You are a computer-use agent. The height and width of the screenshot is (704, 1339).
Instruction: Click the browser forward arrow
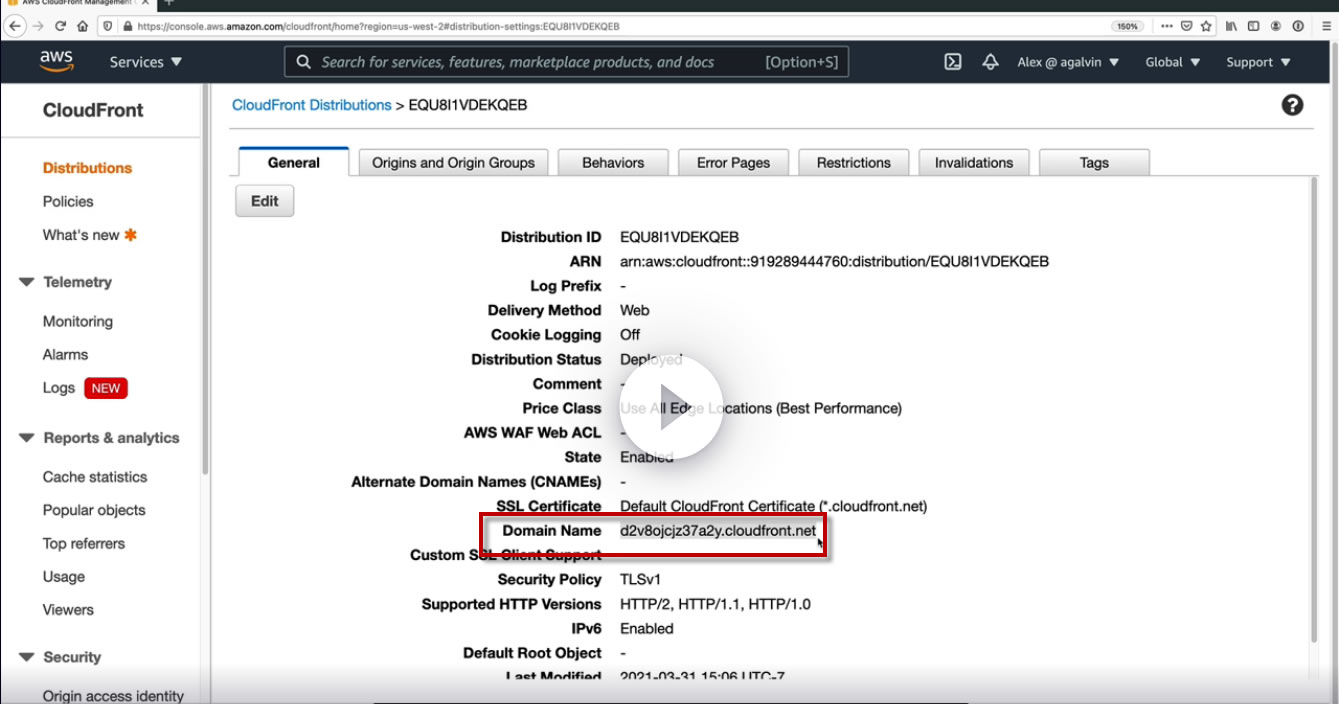(x=38, y=26)
